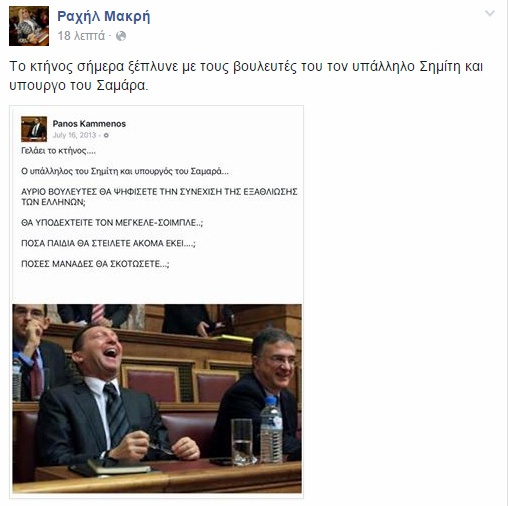The height and width of the screenshot is (506, 508).
Task: Click the globe public privacy icon
Action: pyautogui.click(x=121, y=36)
